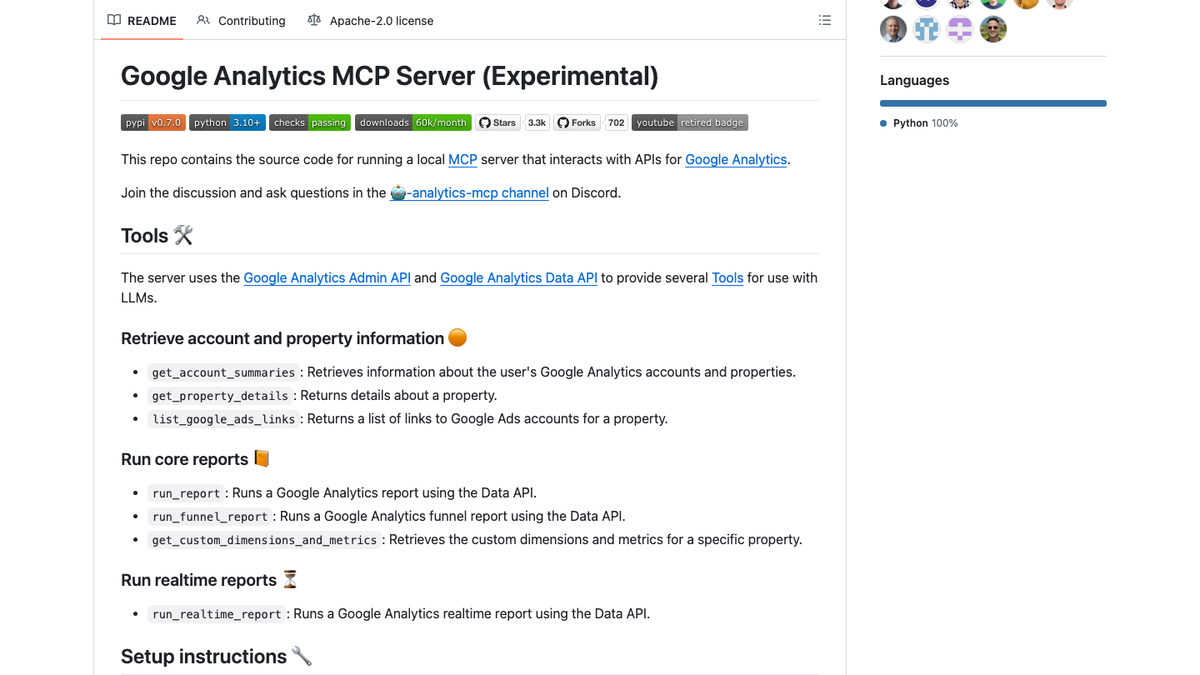Switch to the Contributing tab
This screenshot has height=675, width=1200.
coord(241,20)
